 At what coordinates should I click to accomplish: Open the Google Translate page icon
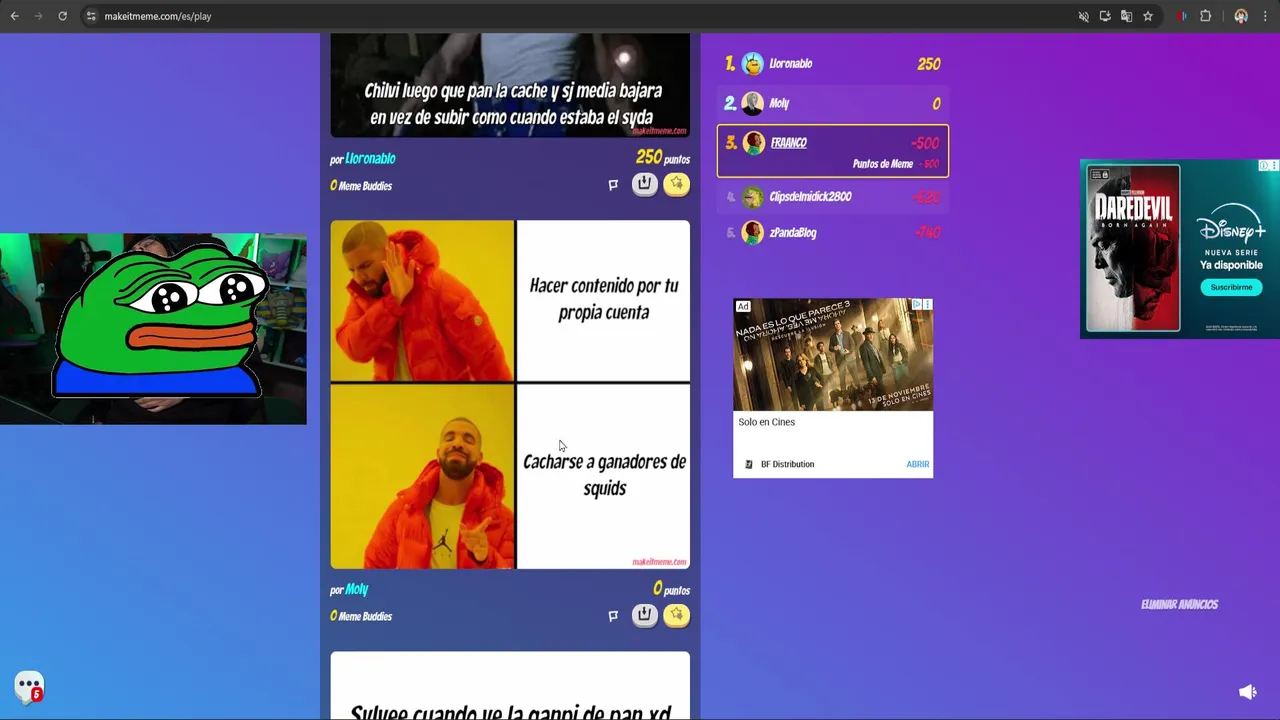point(1126,16)
